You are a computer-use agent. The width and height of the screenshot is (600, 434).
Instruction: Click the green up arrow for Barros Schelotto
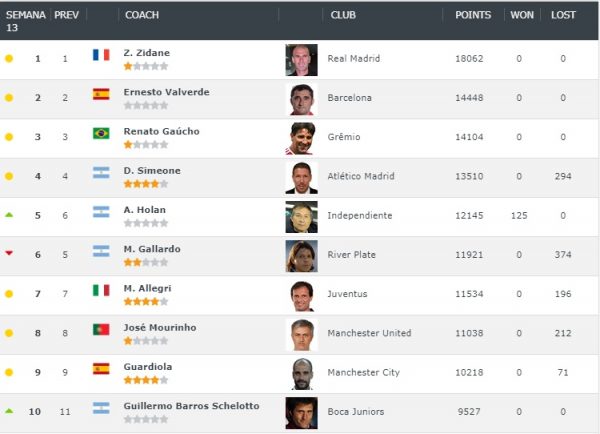(9, 410)
